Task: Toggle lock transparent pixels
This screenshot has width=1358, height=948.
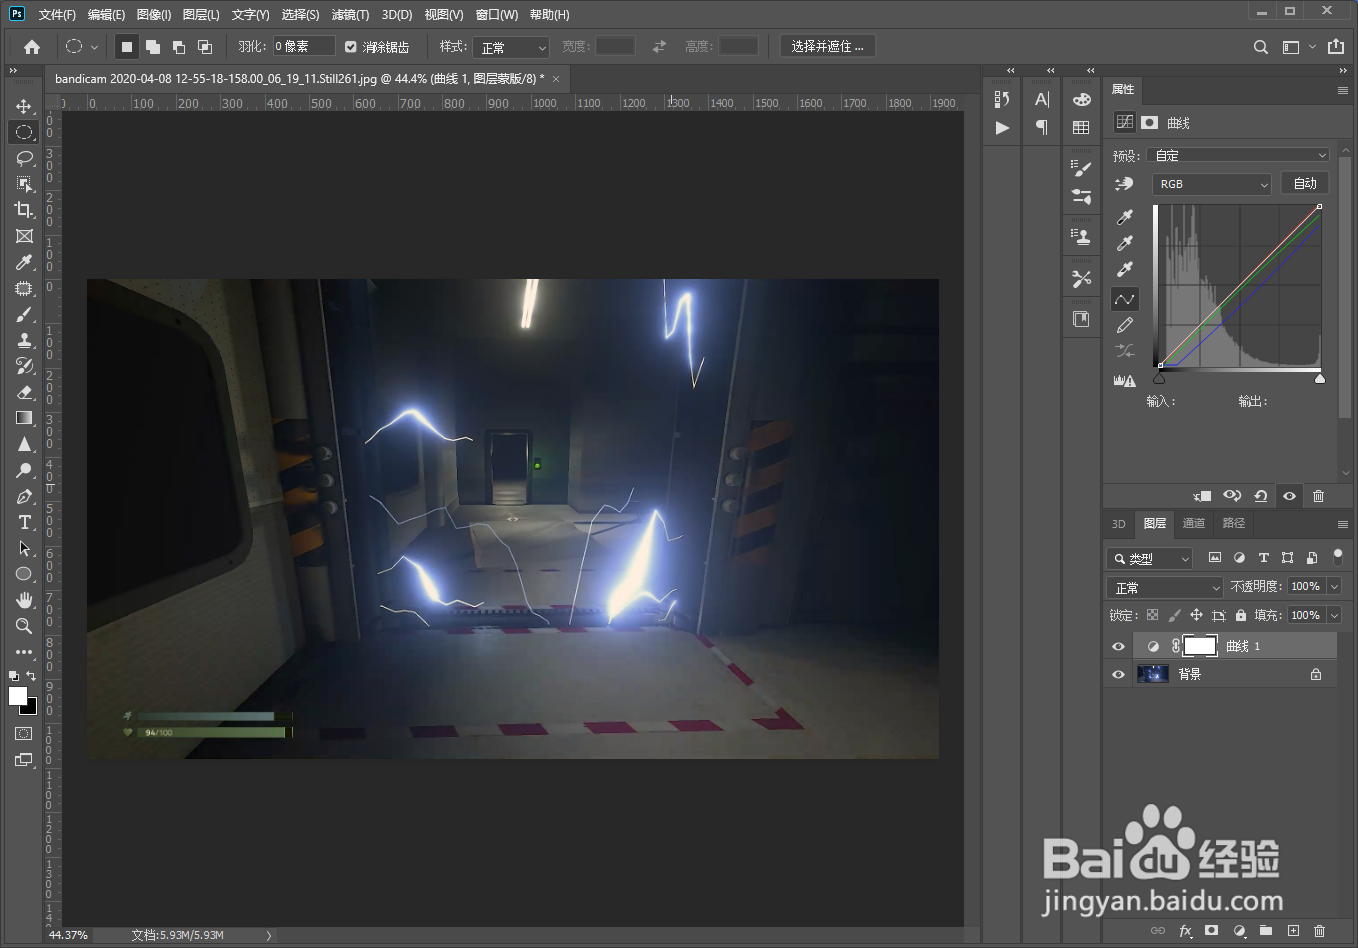Action: pyautogui.click(x=1152, y=615)
